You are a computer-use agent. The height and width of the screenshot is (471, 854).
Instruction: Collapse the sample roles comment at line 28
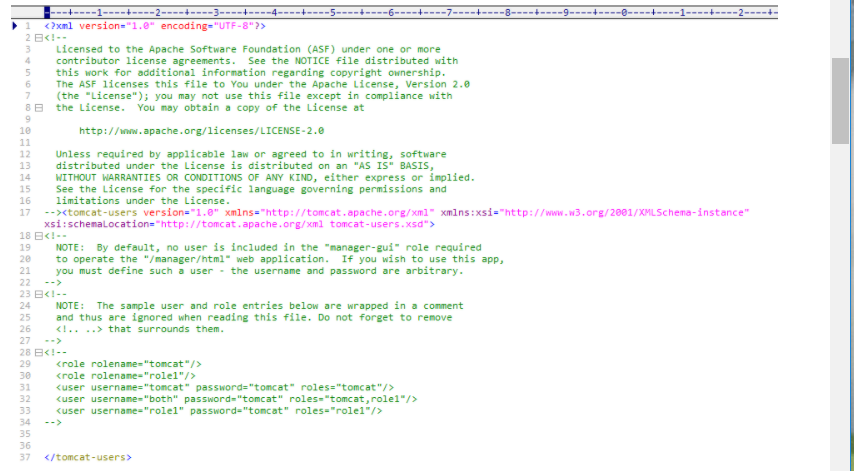coord(39,352)
